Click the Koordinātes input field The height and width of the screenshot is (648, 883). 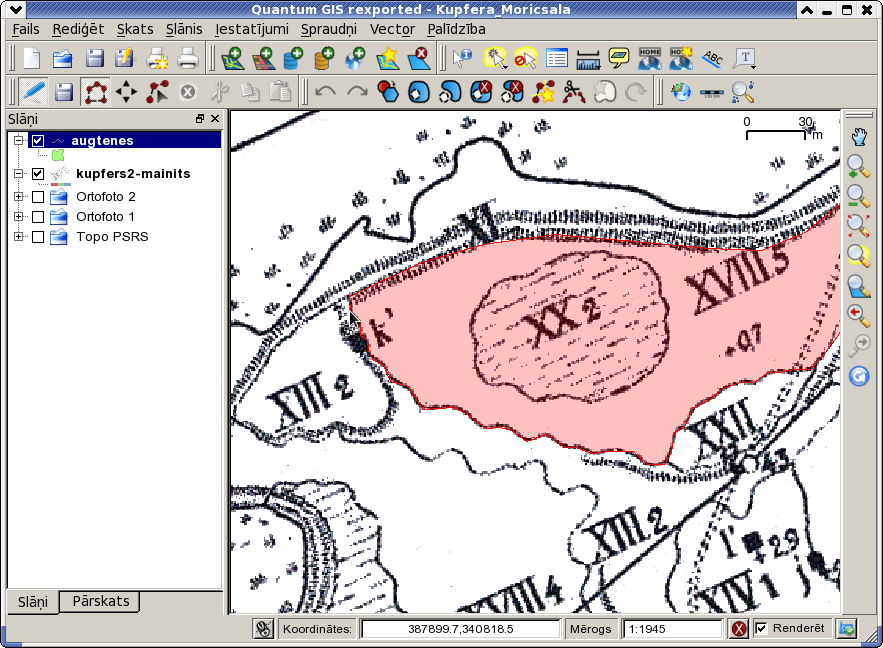click(x=460, y=629)
